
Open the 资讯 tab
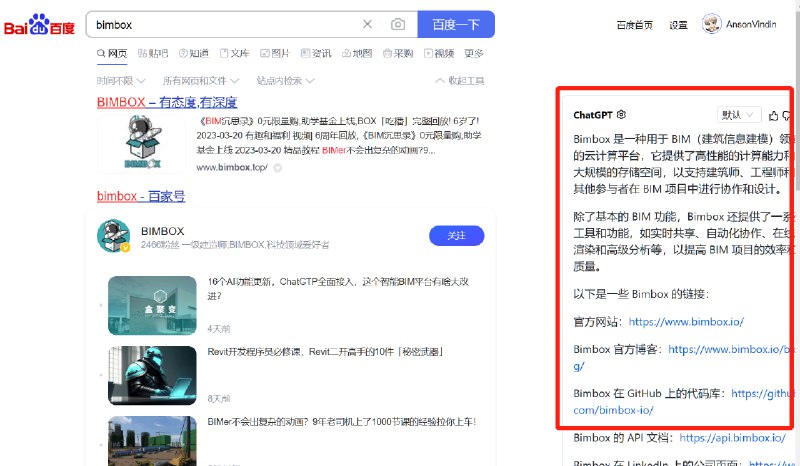point(316,53)
